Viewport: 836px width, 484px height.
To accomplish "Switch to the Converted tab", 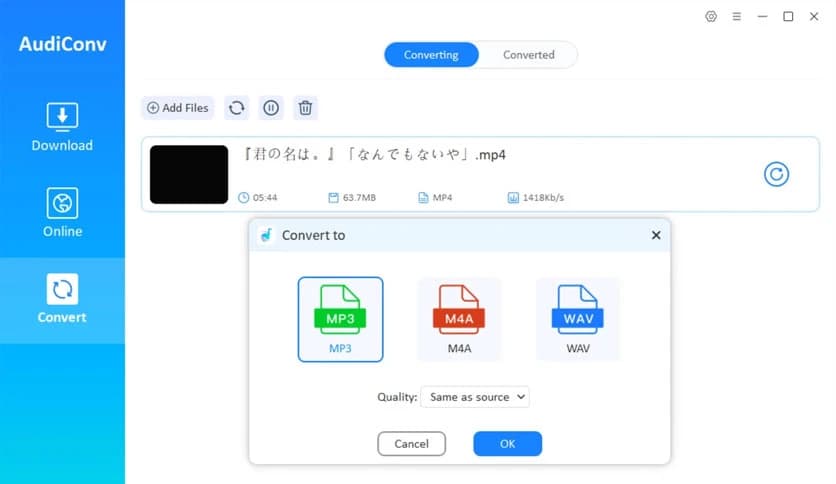I will pos(528,55).
